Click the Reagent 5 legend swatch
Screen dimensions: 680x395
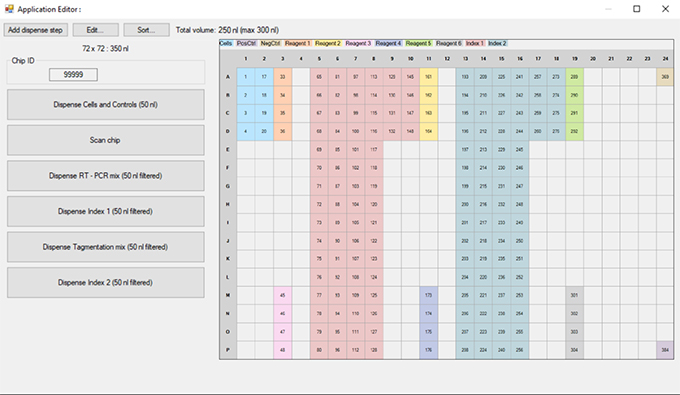coord(418,43)
